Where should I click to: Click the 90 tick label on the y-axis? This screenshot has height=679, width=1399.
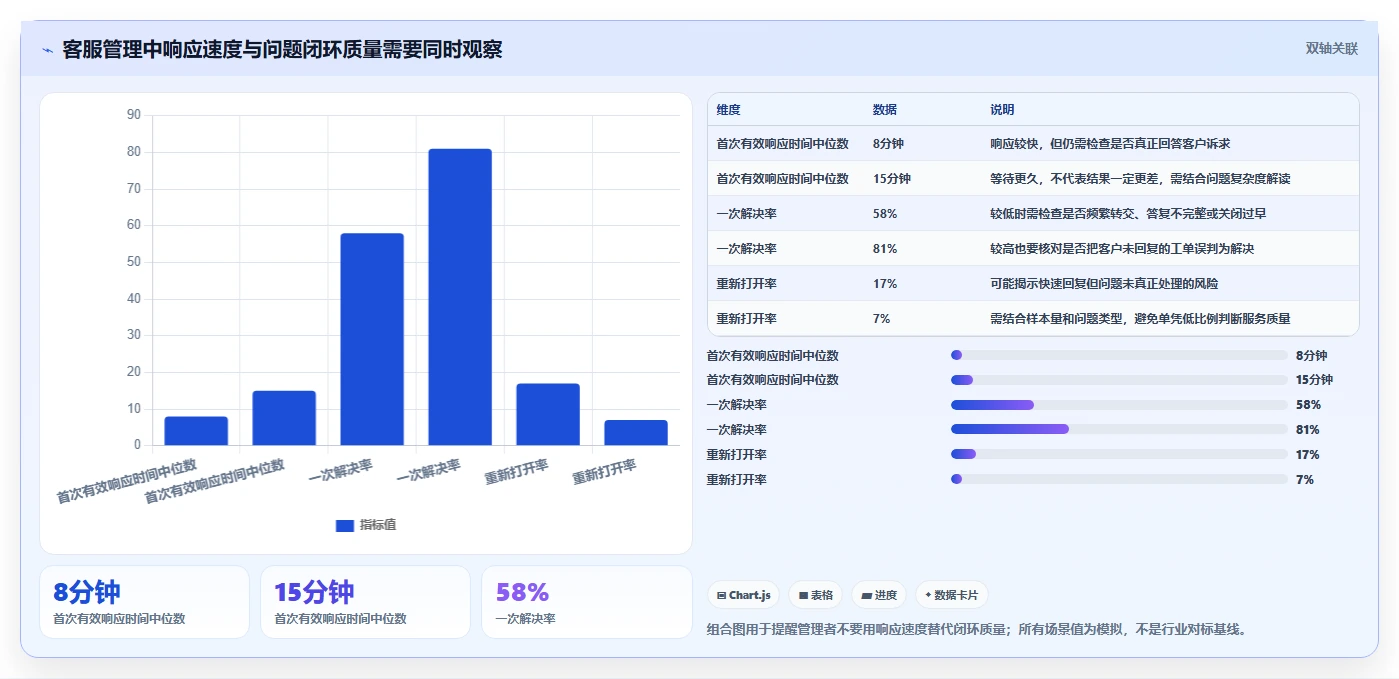134,115
